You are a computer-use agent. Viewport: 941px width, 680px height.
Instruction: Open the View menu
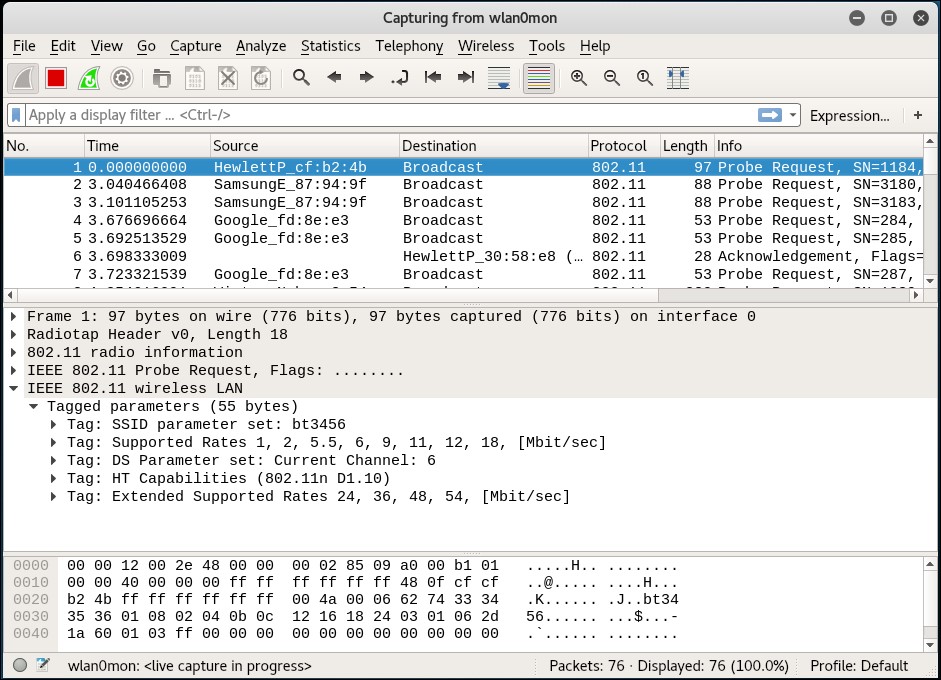coord(107,46)
